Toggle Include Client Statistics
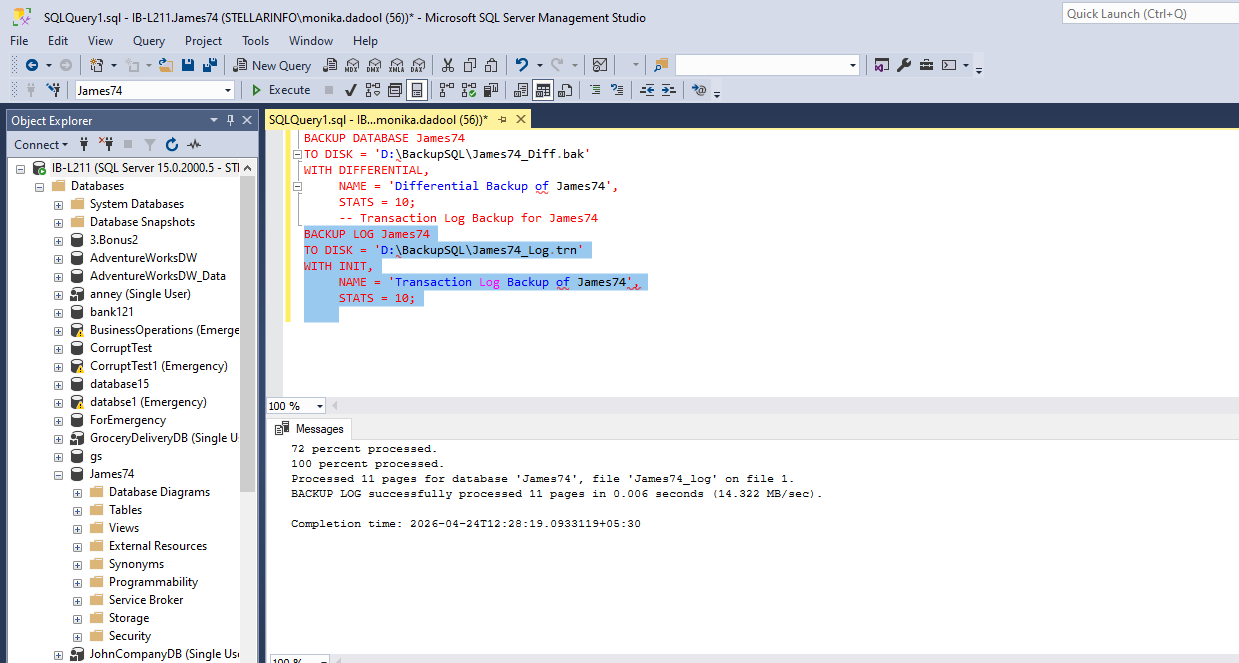The height and width of the screenshot is (663, 1239). tap(491, 90)
